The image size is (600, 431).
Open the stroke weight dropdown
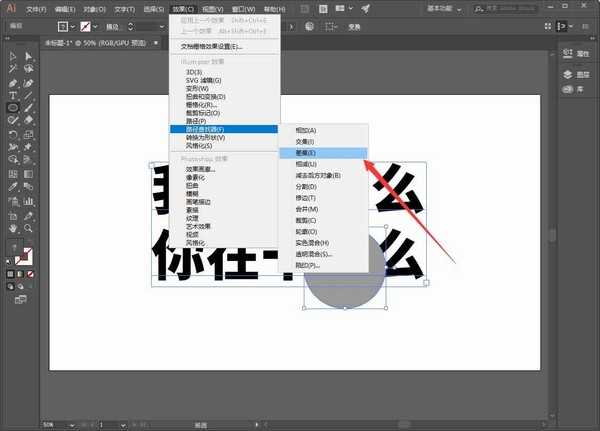(162, 27)
